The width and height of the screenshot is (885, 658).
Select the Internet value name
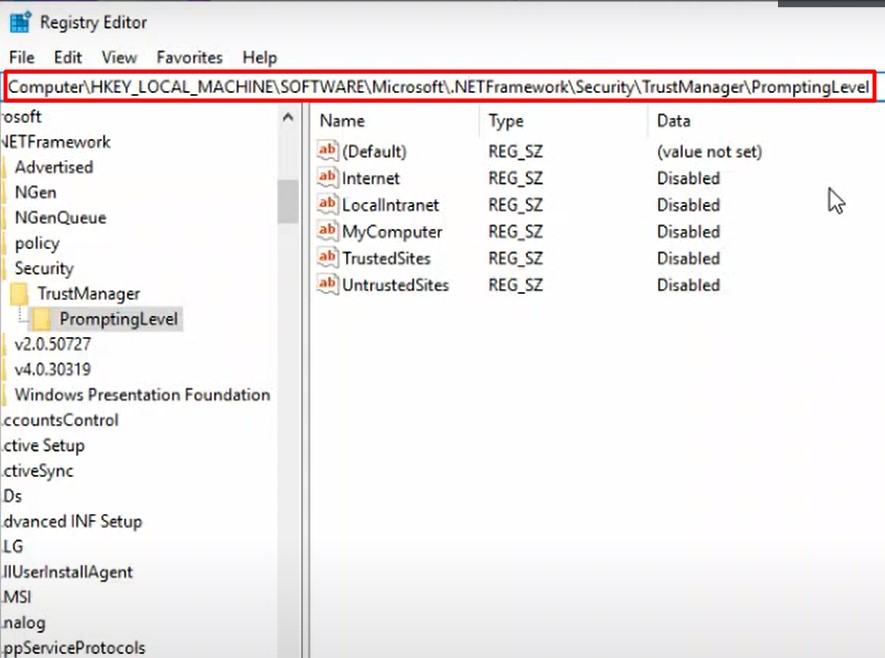[371, 178]
